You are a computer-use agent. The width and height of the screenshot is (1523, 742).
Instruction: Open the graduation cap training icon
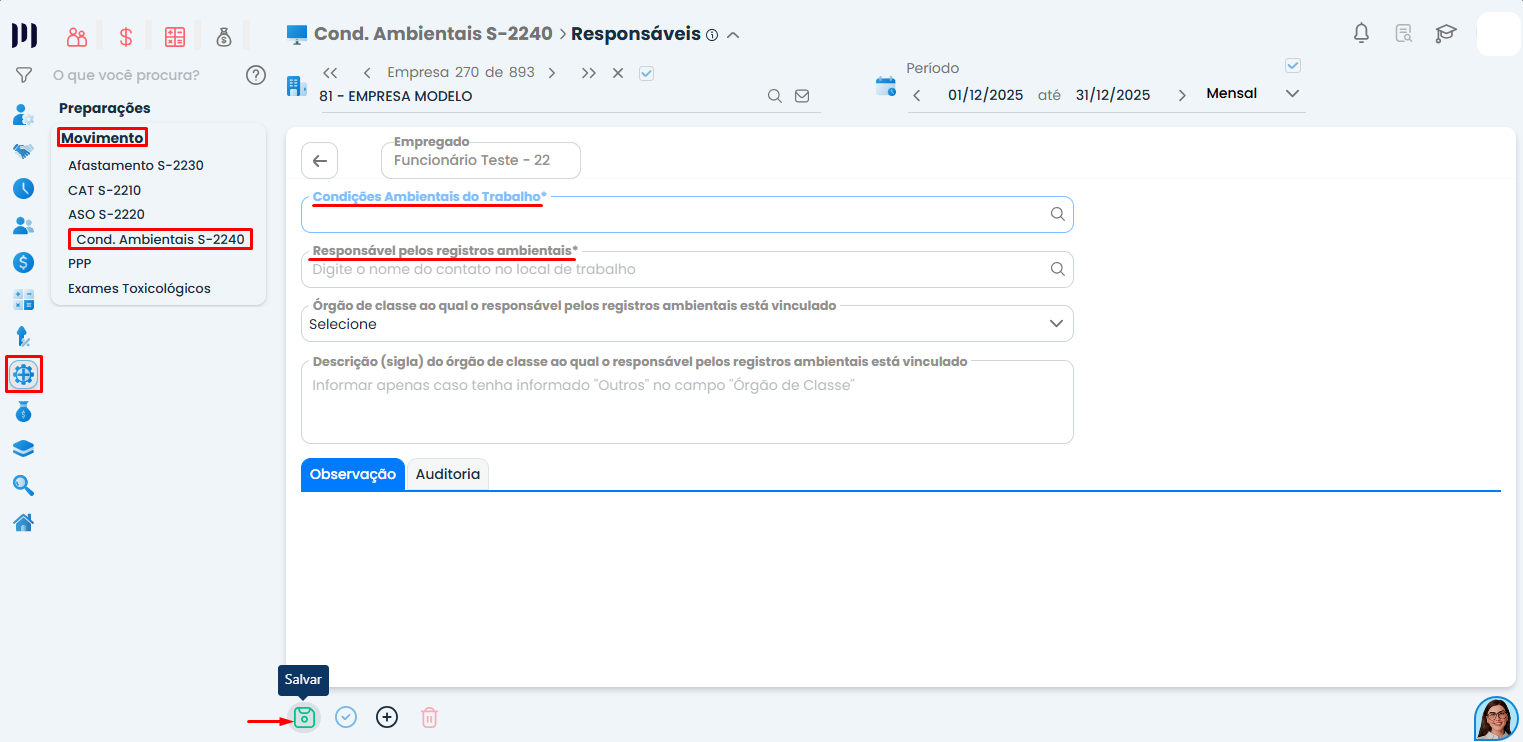[1446, 33]
